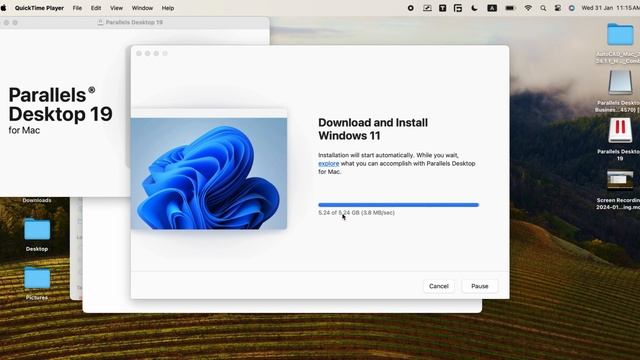The width and height of the screenshot is (640, 360).
Task: Click the Parallels Desktop 19 window title
Action: (x=134, y=22)
